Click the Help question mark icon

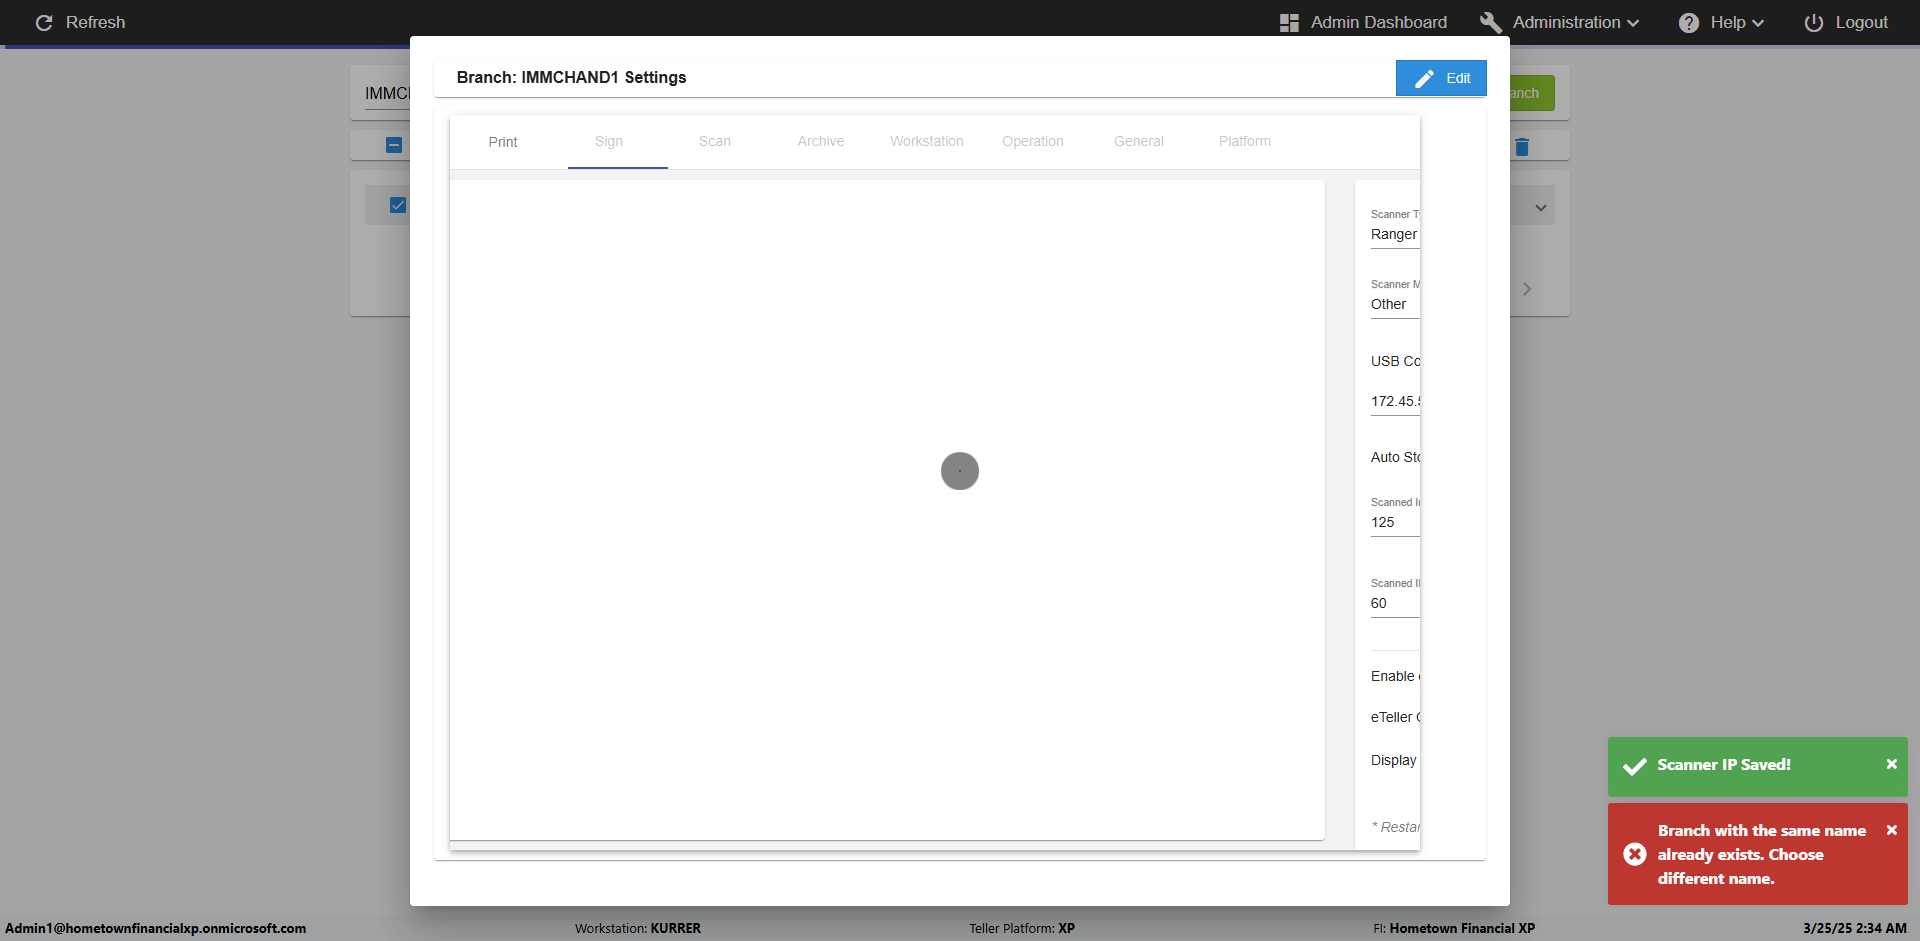click(1689, 23)
